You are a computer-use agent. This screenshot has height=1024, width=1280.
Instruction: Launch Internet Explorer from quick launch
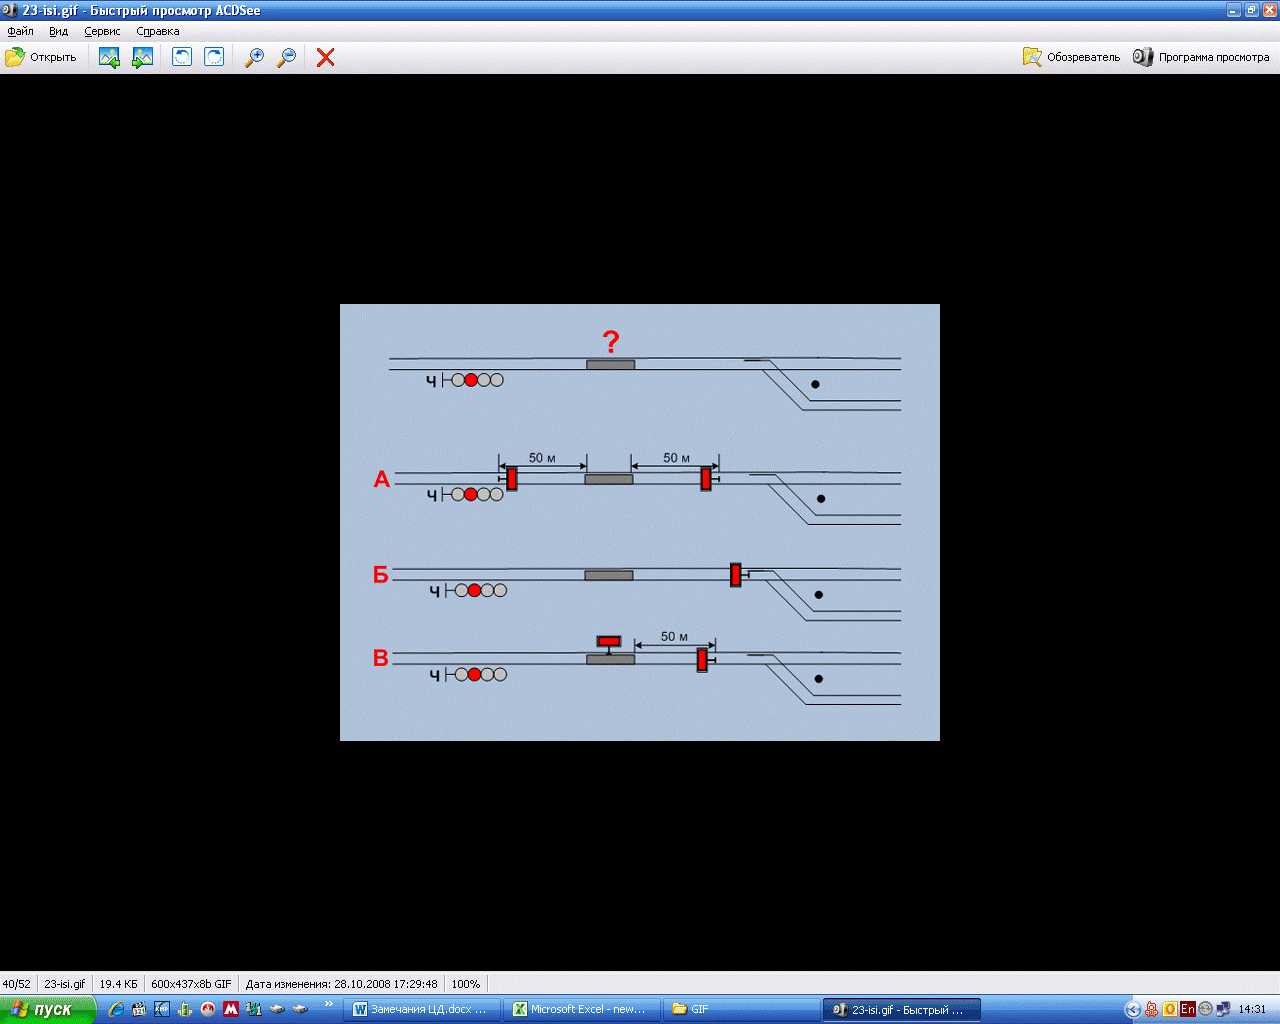click(116, 1009)
